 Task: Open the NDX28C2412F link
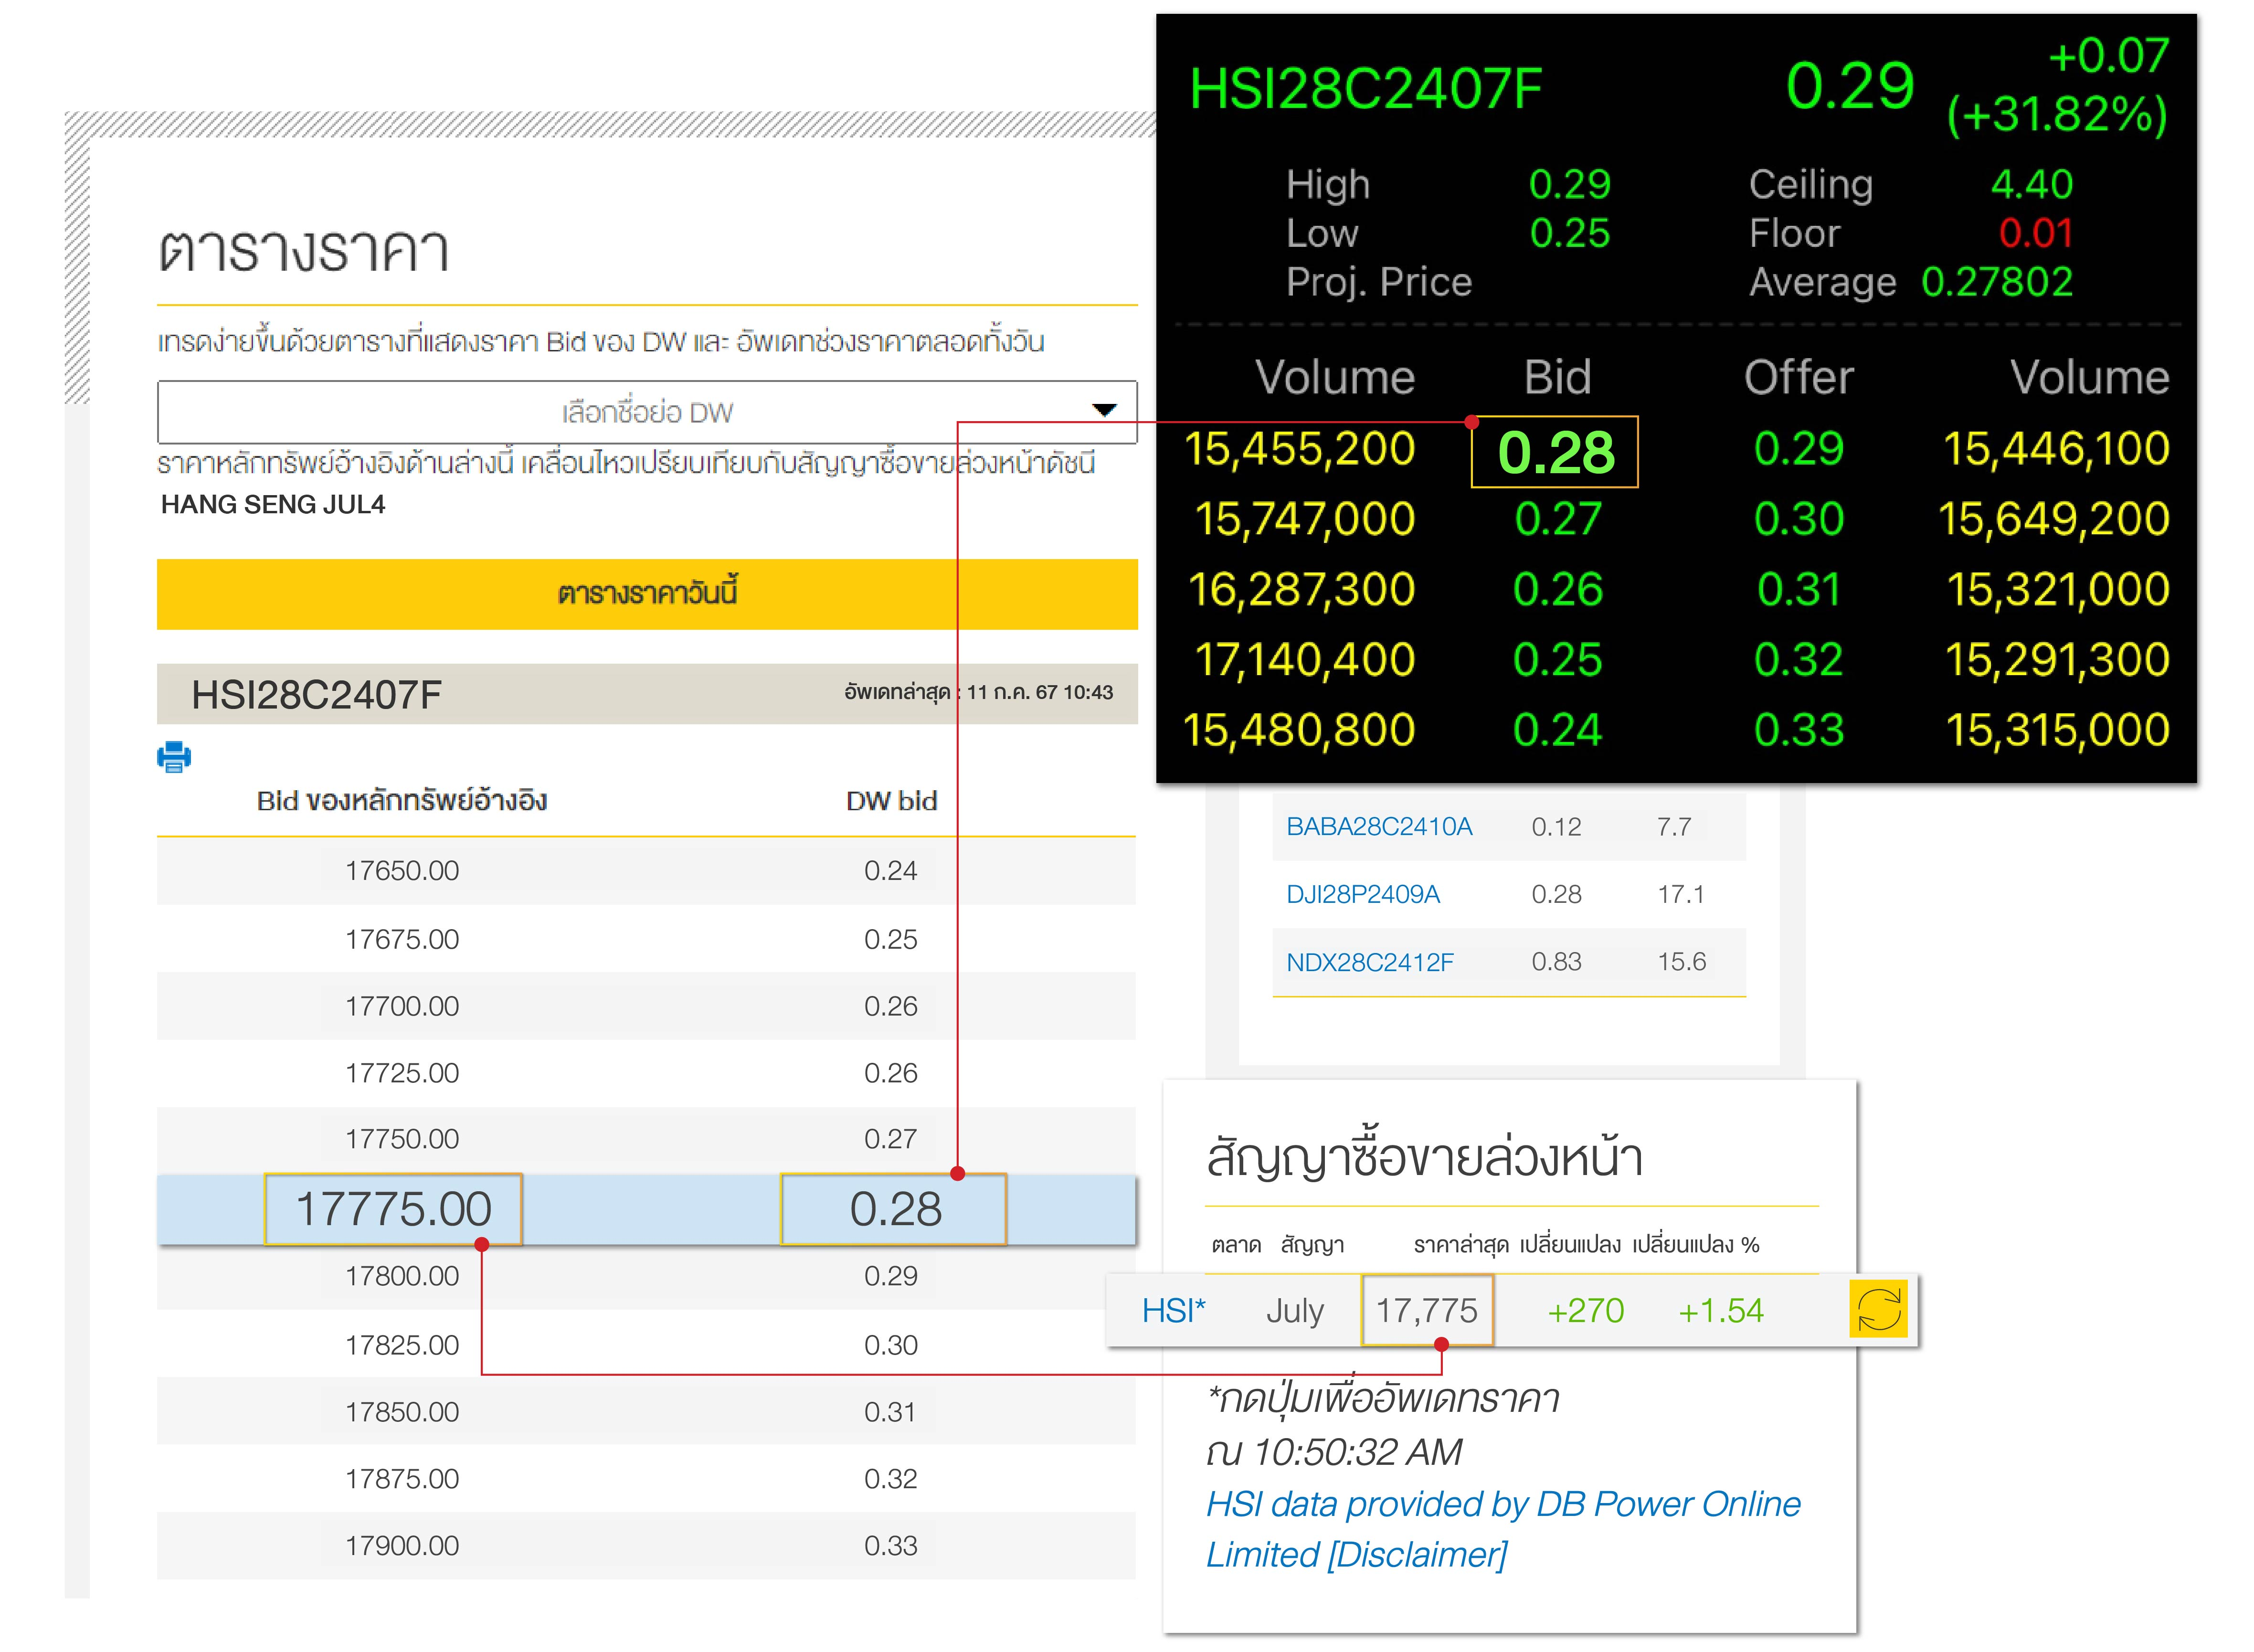[x=1370, y=962]
